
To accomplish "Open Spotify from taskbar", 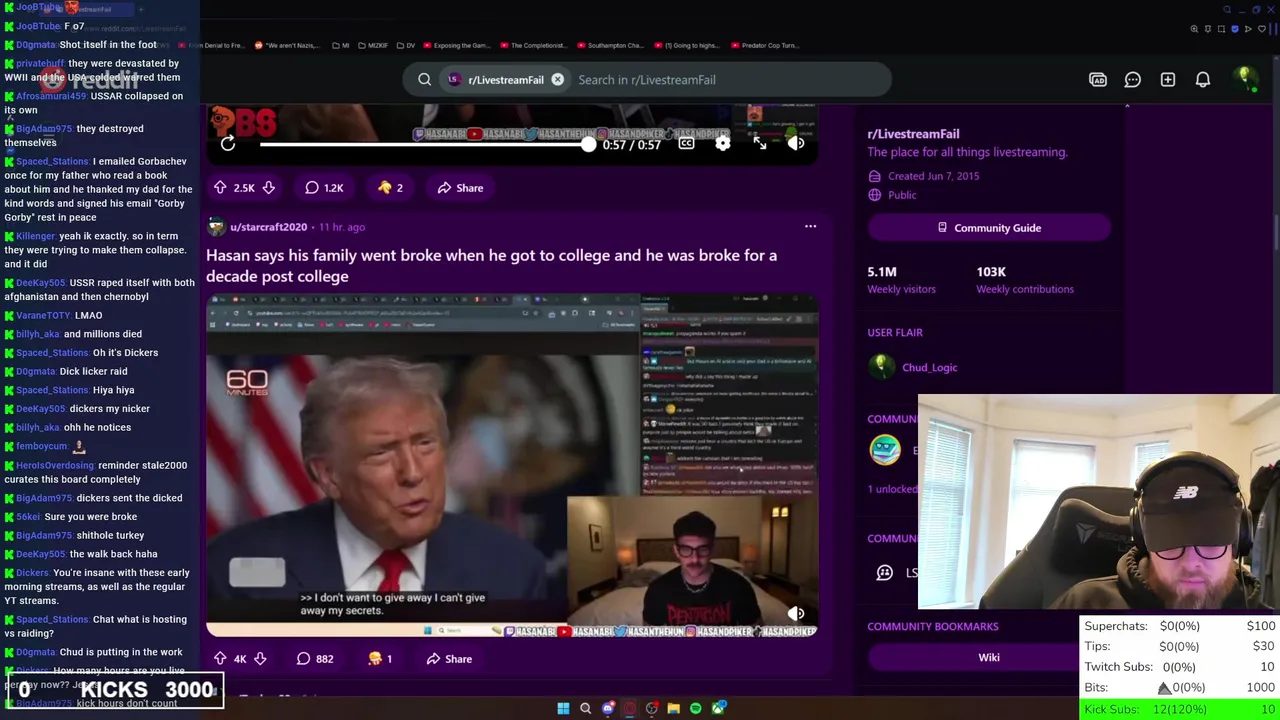I will pos(695,709).
